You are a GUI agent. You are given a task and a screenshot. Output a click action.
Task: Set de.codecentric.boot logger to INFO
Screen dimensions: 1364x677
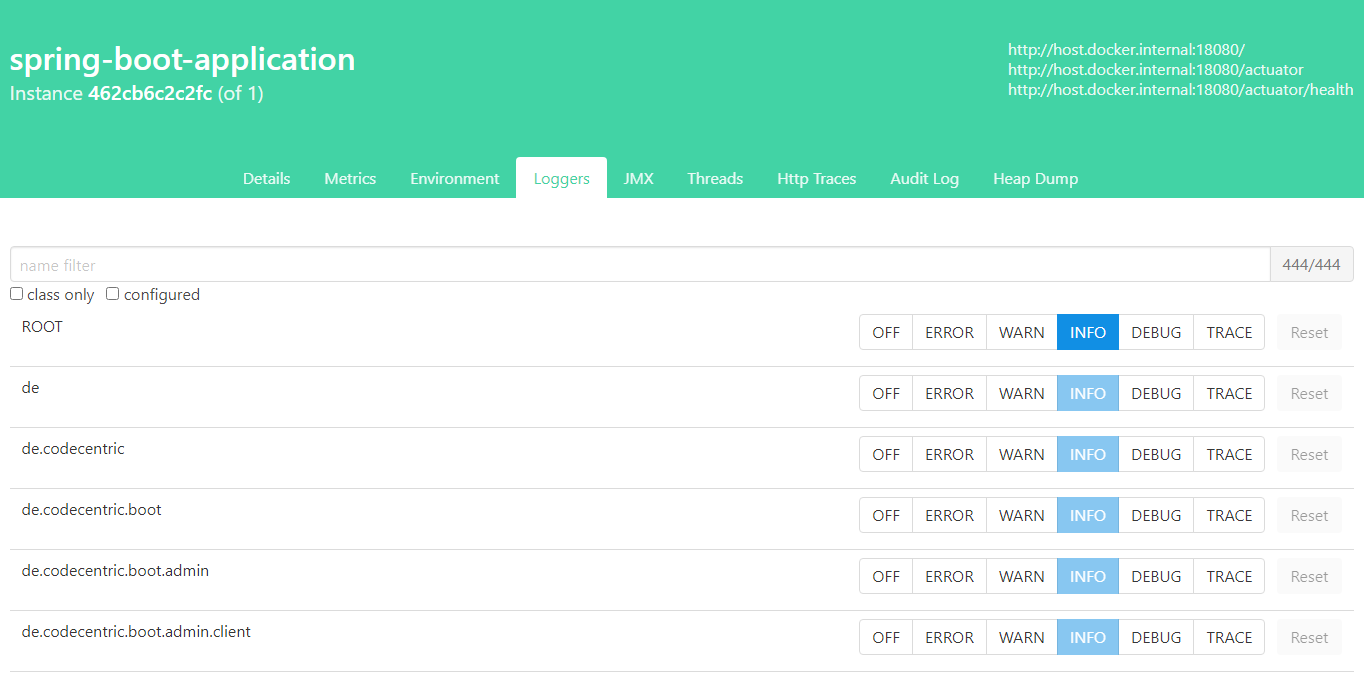point(1088,515)
